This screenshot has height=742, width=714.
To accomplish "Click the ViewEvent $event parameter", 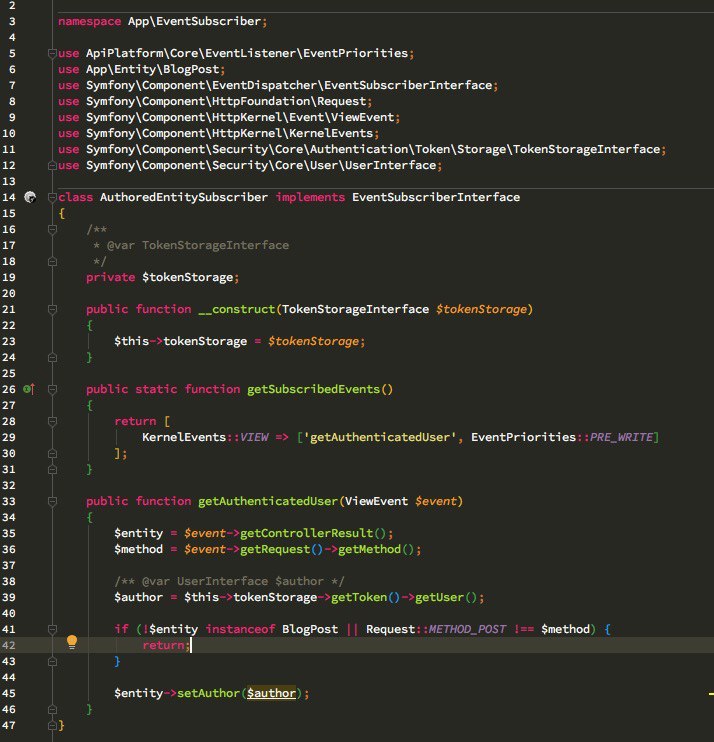I will (x=401, y=502).
